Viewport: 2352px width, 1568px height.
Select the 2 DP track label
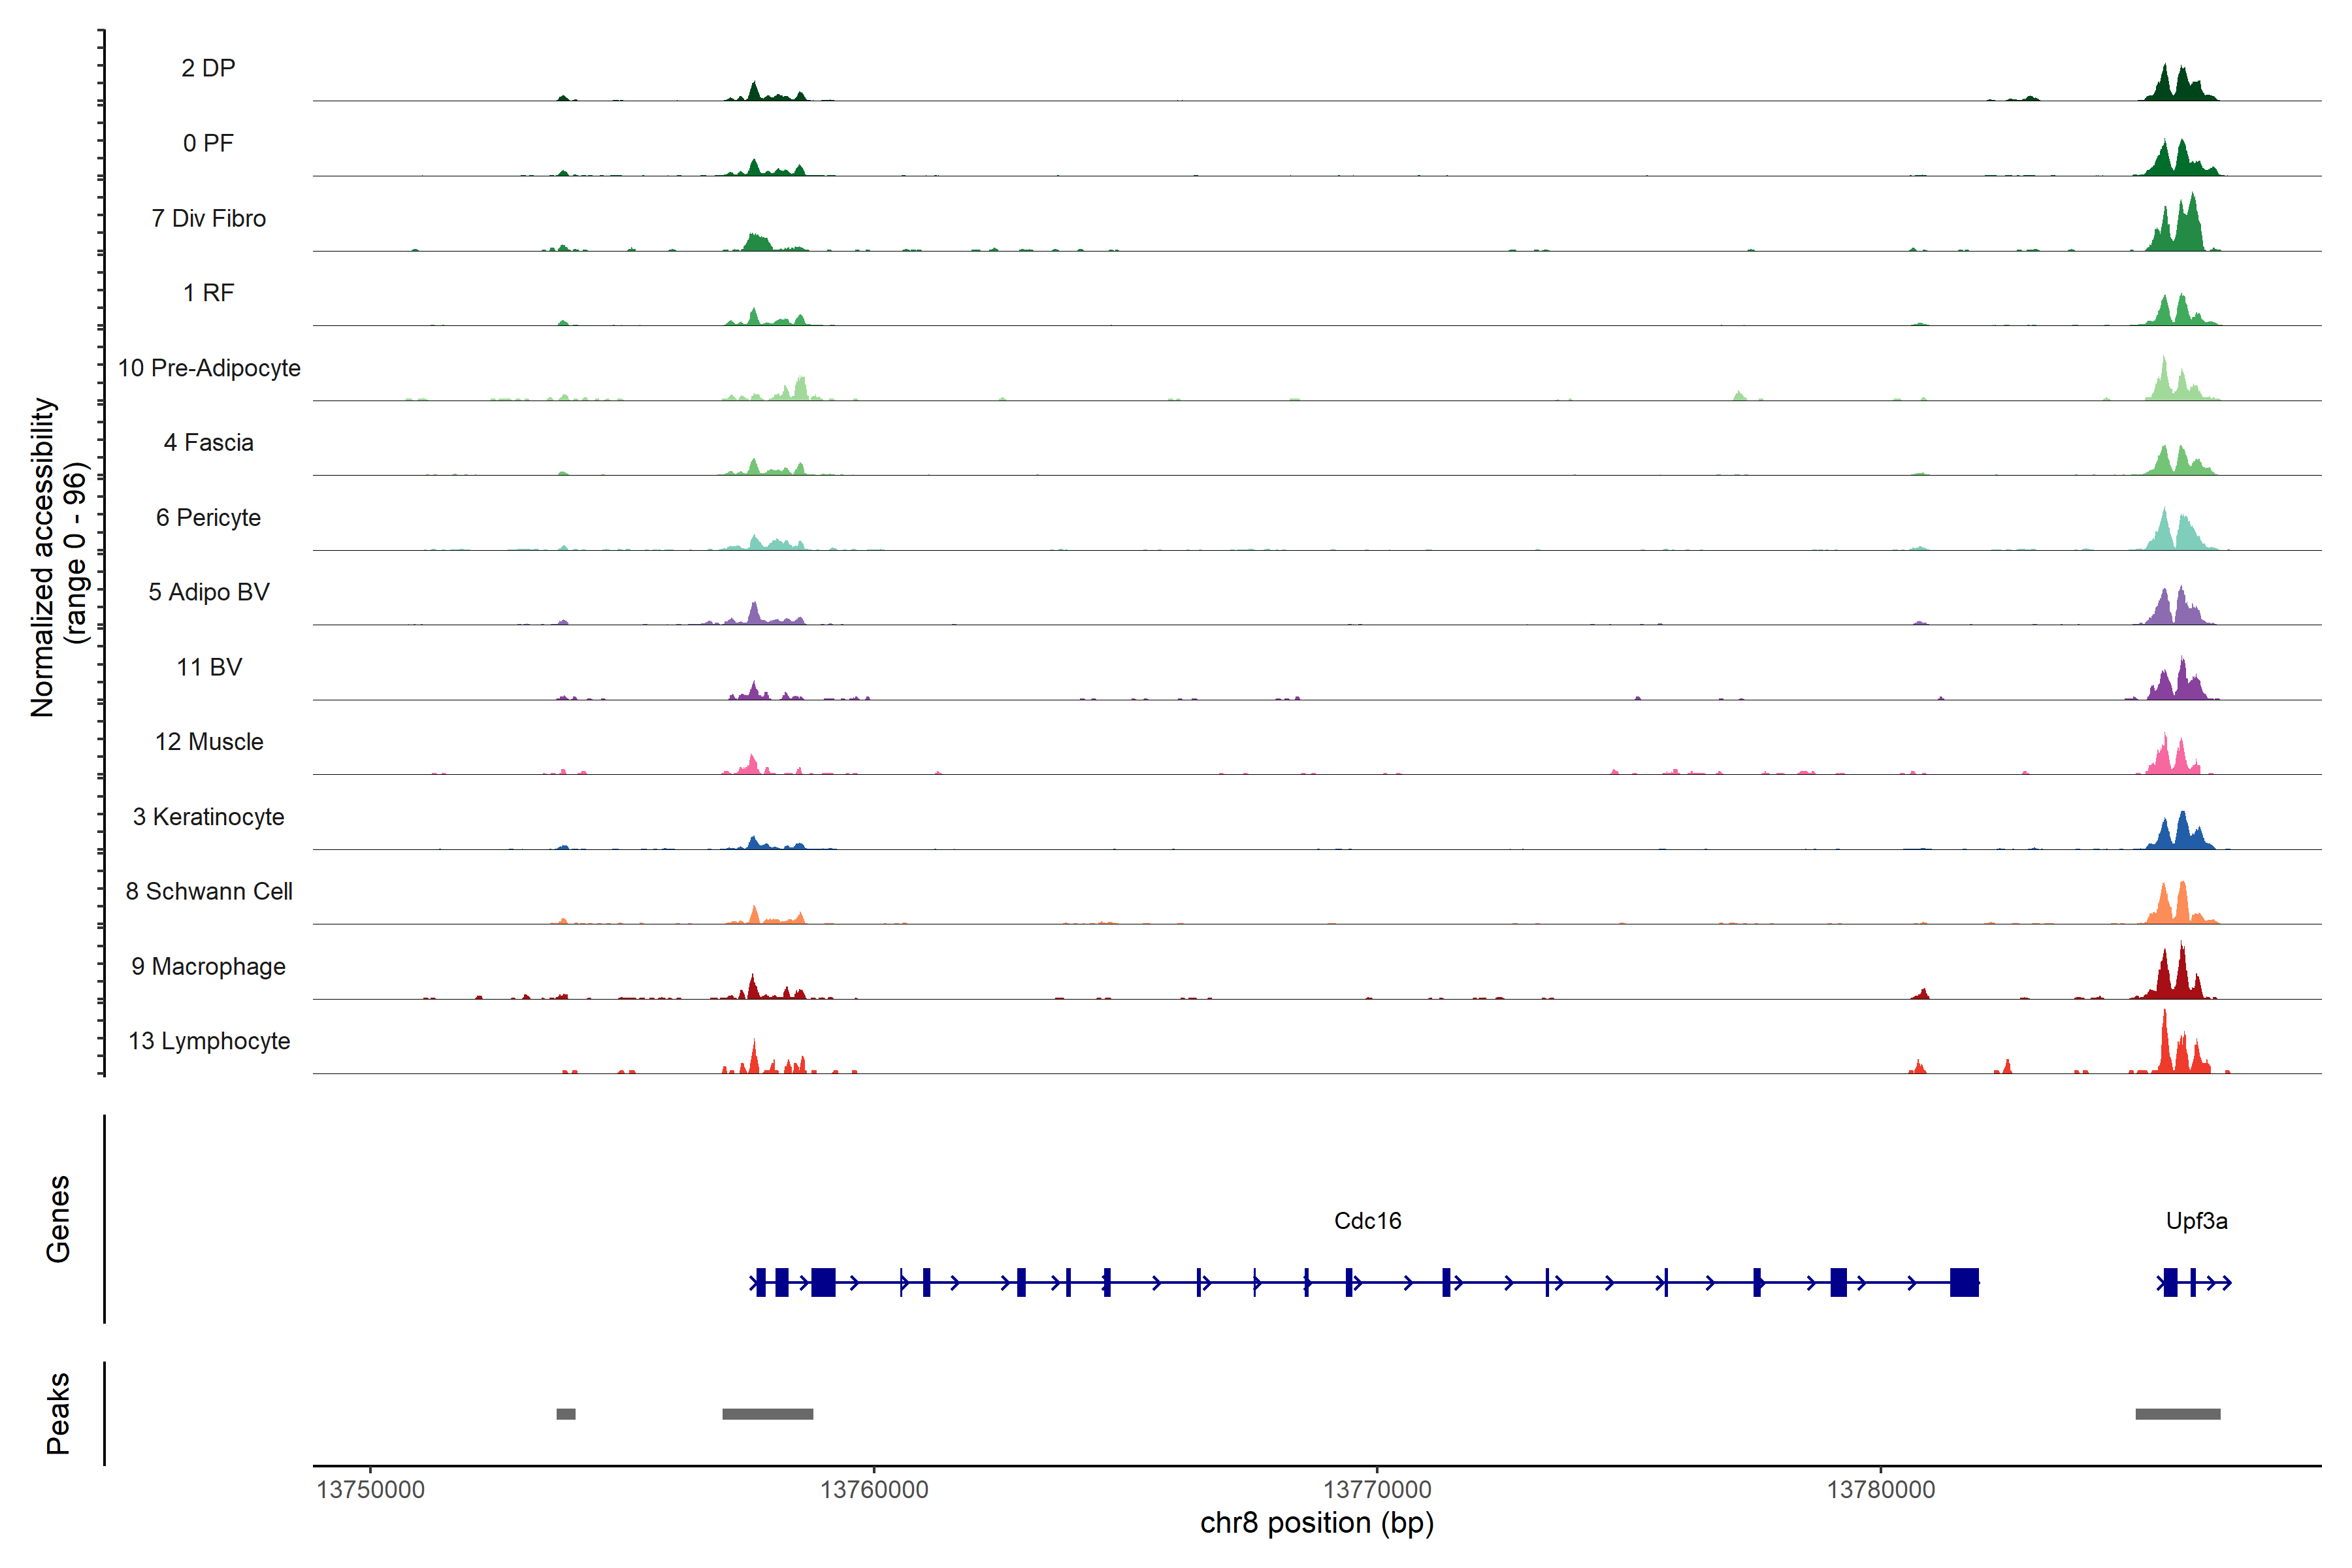pos(208,68)
